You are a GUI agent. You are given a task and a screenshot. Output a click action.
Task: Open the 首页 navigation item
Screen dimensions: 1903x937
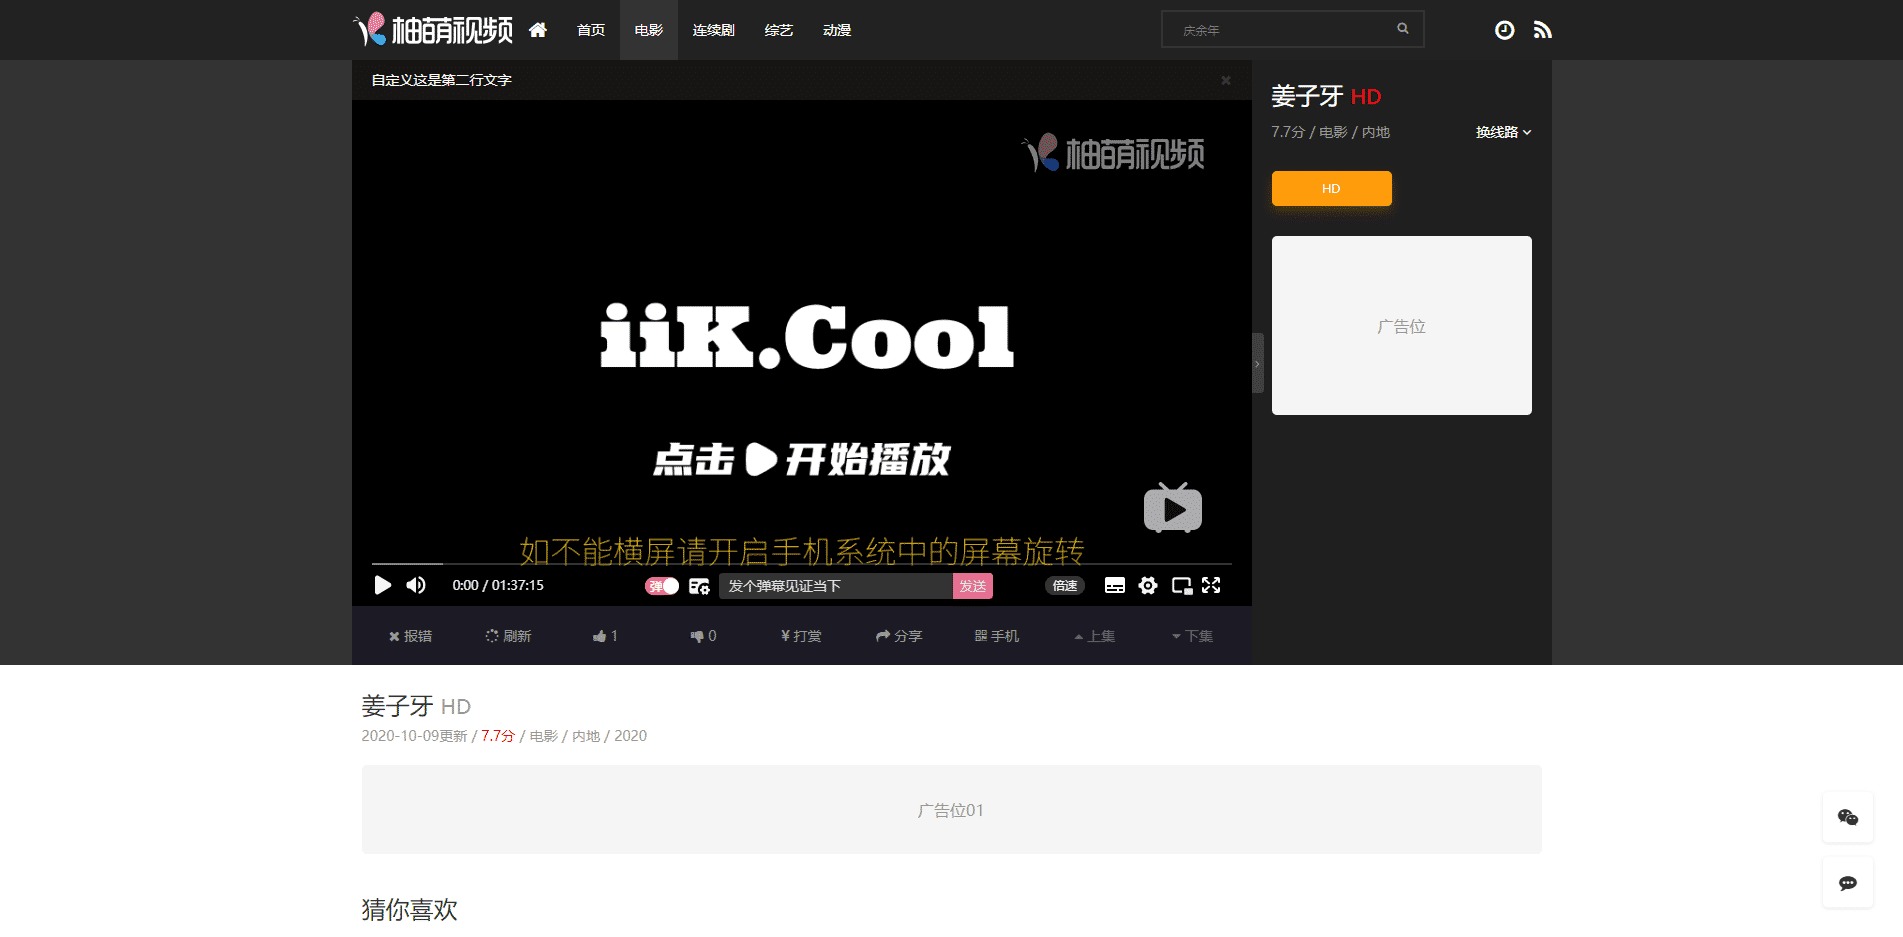coord(591,30)
